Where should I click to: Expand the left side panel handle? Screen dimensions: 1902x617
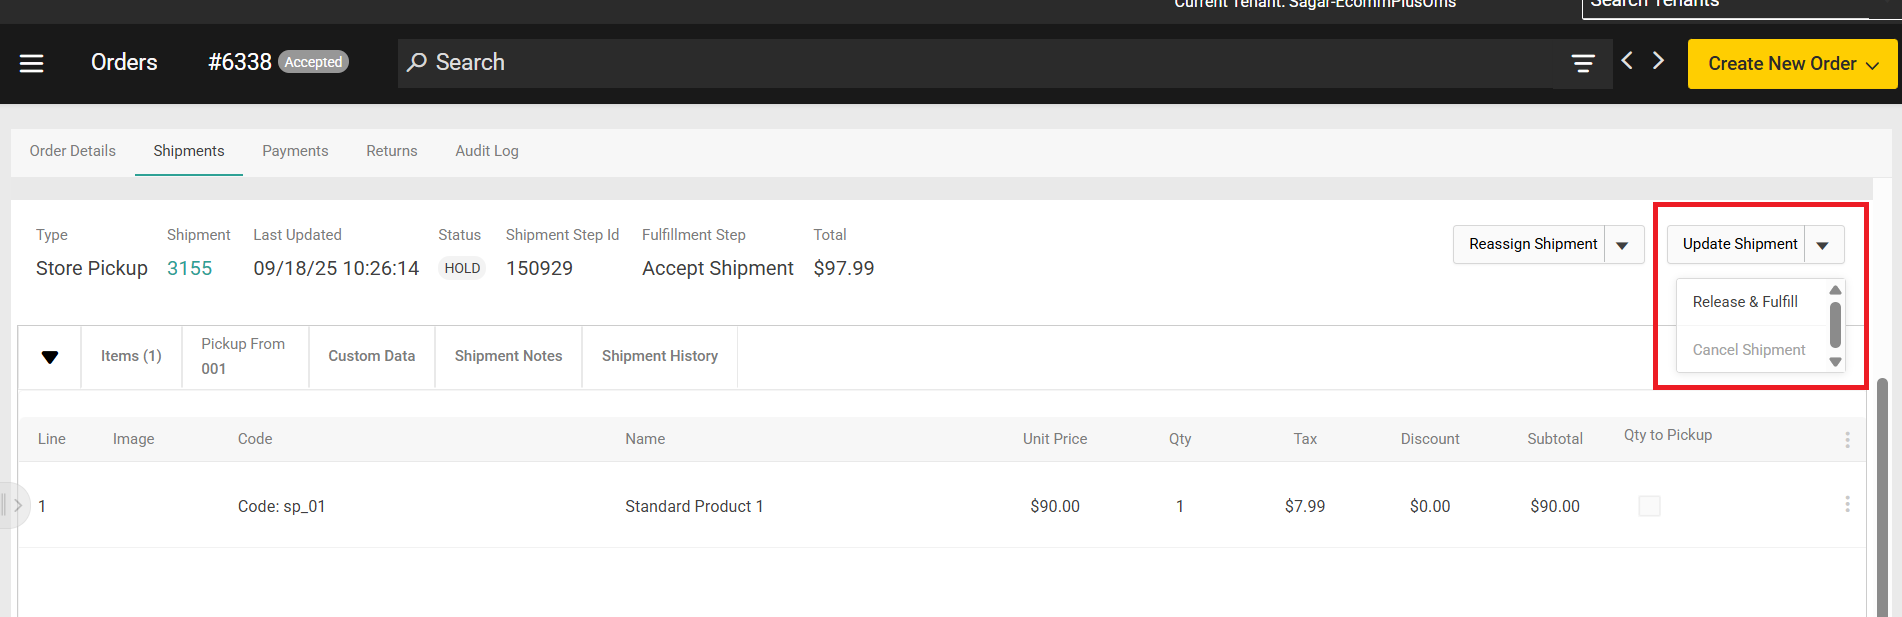tap(16, 505)
